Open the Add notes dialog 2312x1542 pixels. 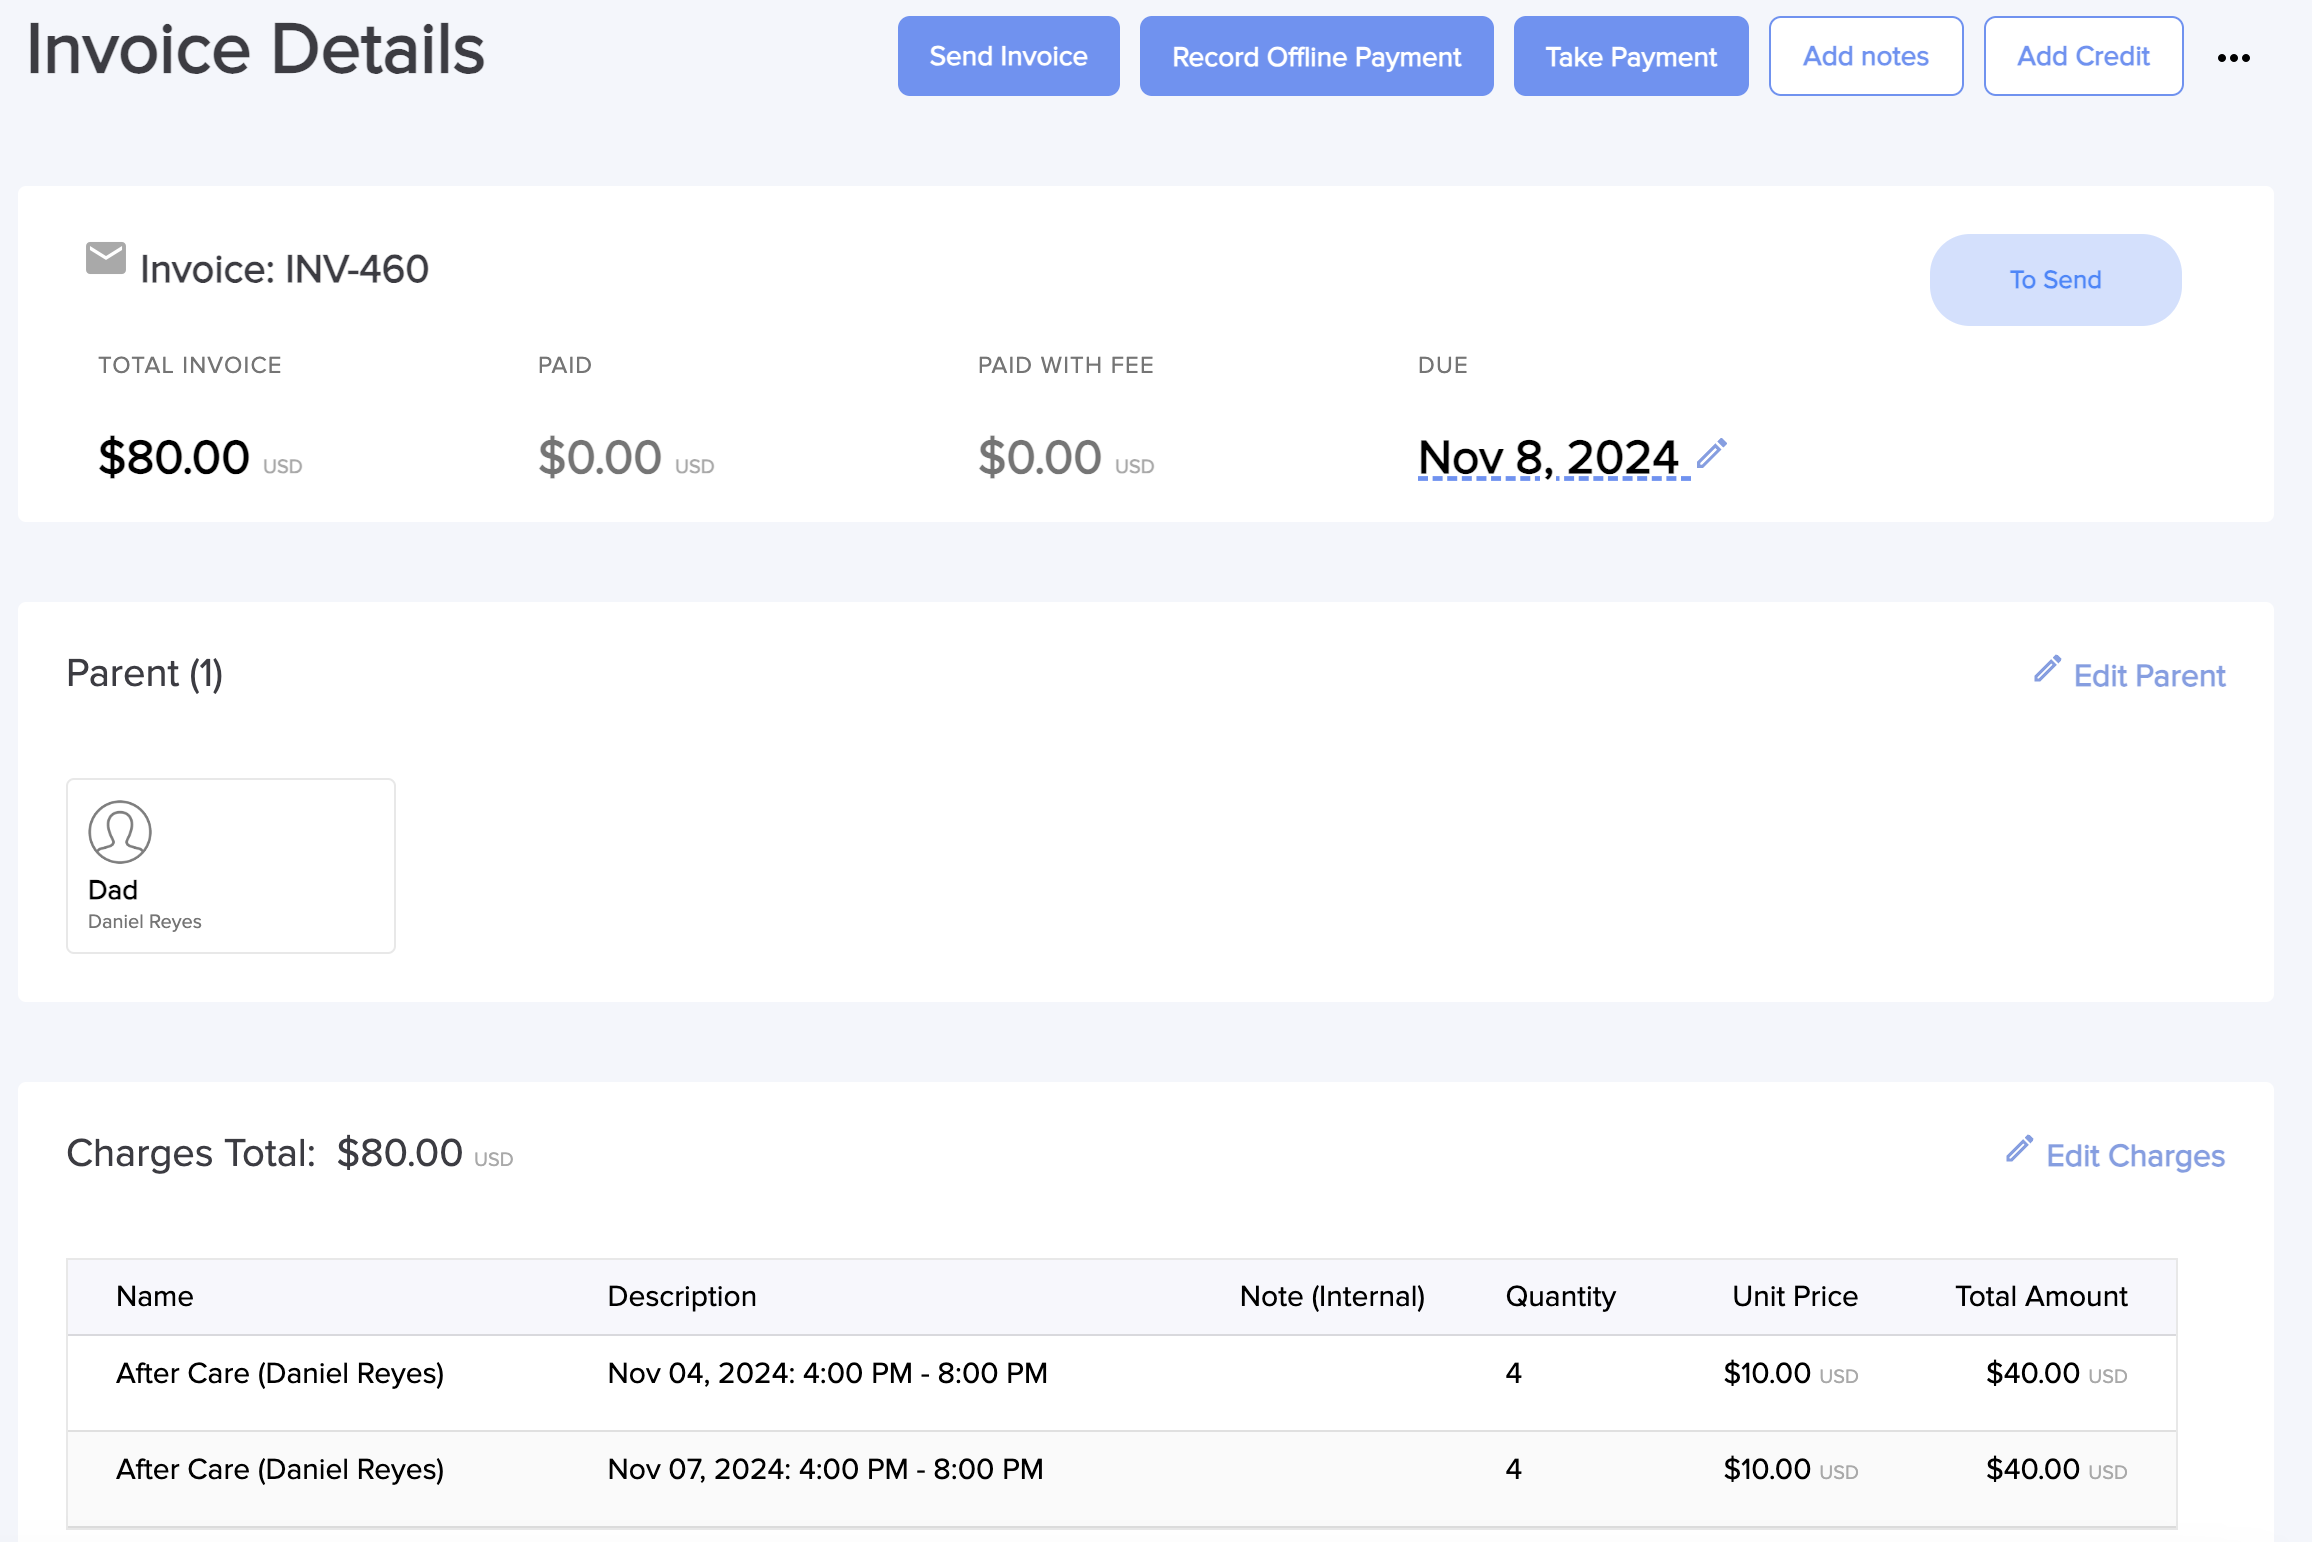(1865, 57)
